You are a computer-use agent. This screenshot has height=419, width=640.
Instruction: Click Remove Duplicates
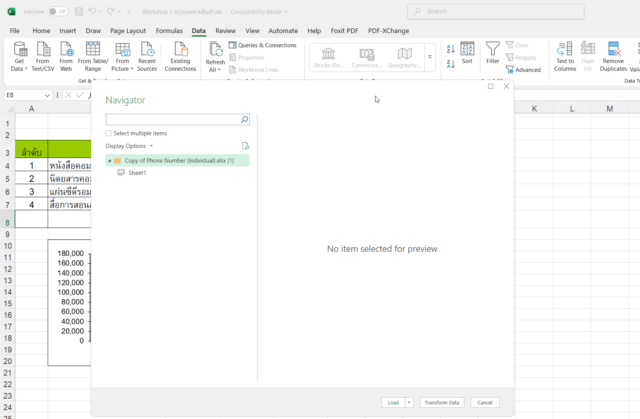tap(613, 57)
